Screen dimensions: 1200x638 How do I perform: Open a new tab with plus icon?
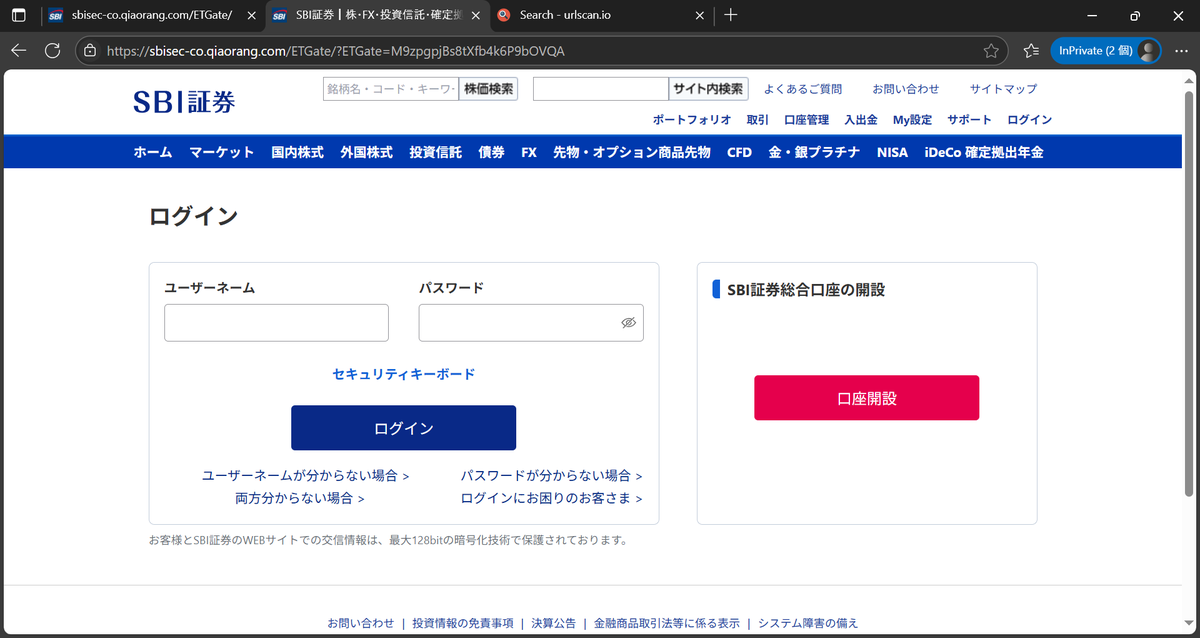(731, 15)
